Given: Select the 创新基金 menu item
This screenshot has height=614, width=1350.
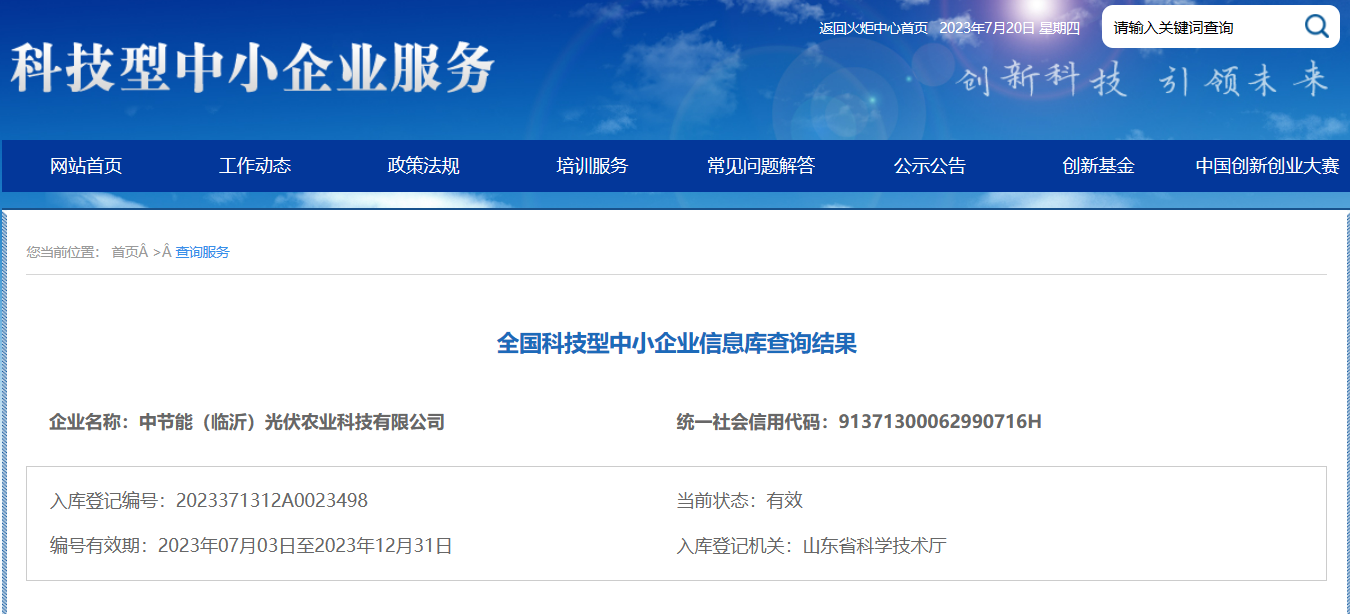Looking at the screenshot, I should (1098, 166).
